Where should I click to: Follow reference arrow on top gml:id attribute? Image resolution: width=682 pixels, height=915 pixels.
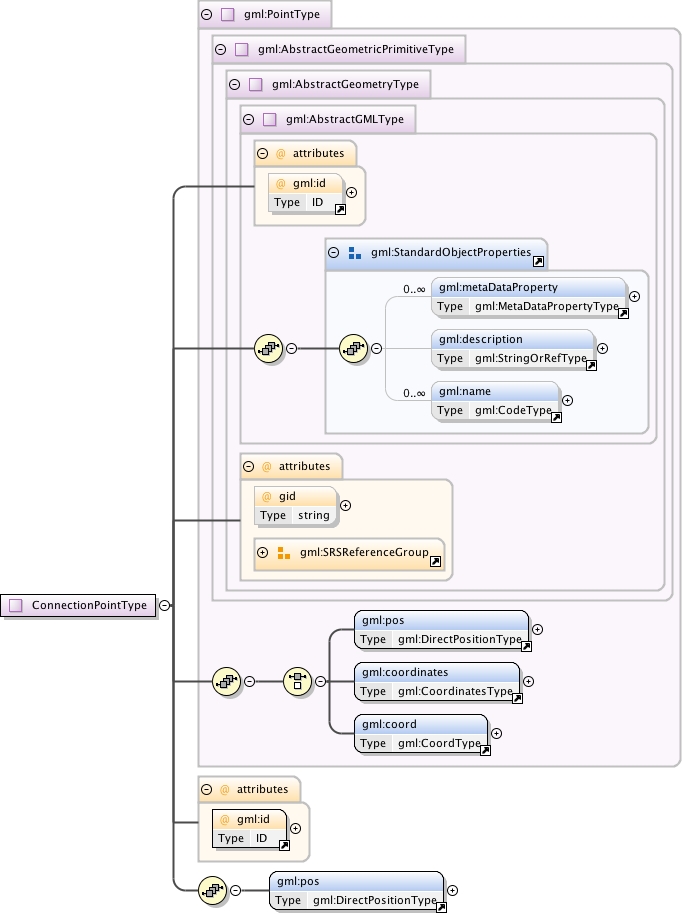click(x=340, y=209)
